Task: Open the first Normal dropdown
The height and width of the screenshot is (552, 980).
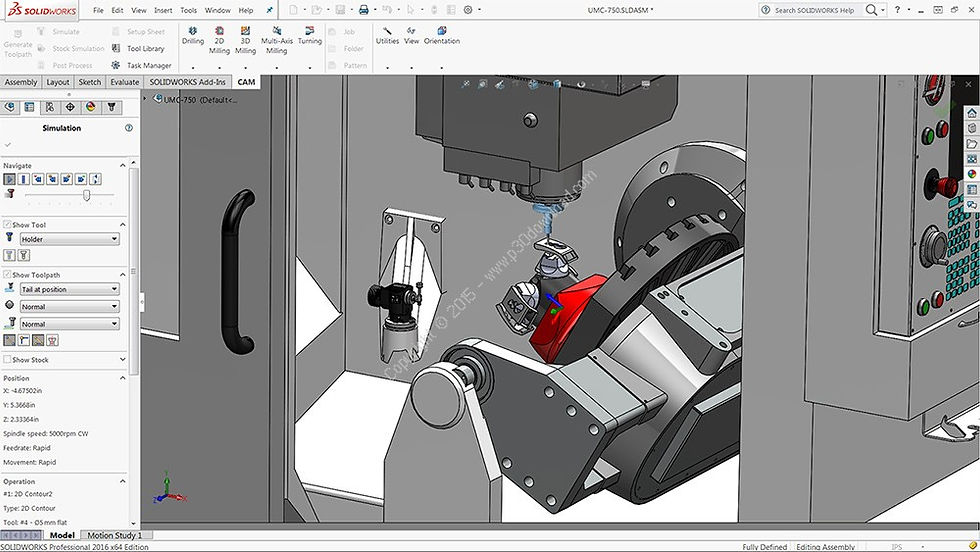Action: [69, 306]
